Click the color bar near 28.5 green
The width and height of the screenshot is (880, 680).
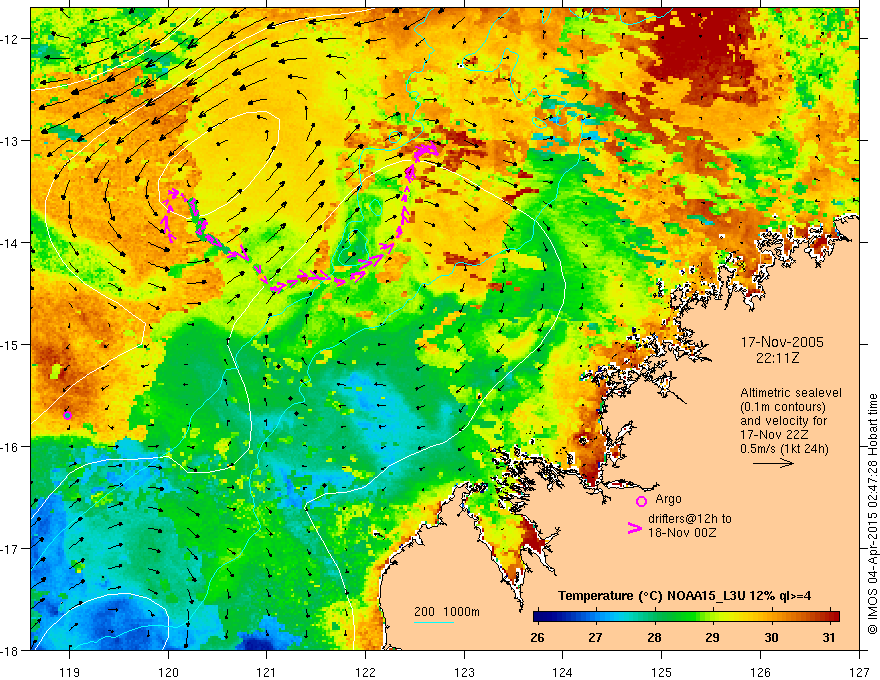click(683, 616)
